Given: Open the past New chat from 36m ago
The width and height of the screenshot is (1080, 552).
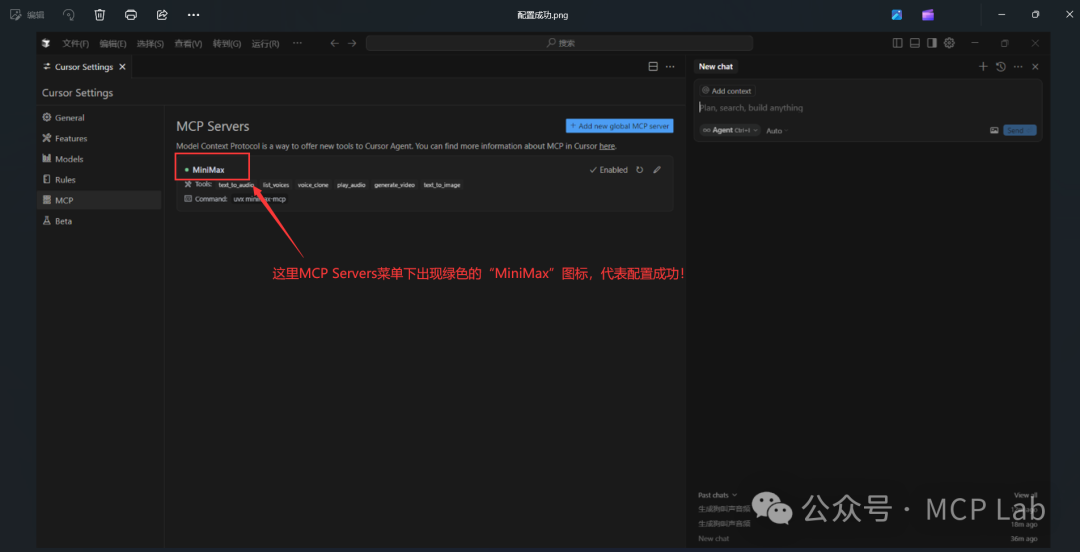Looking at the screenshot, I should click(868, 538).
